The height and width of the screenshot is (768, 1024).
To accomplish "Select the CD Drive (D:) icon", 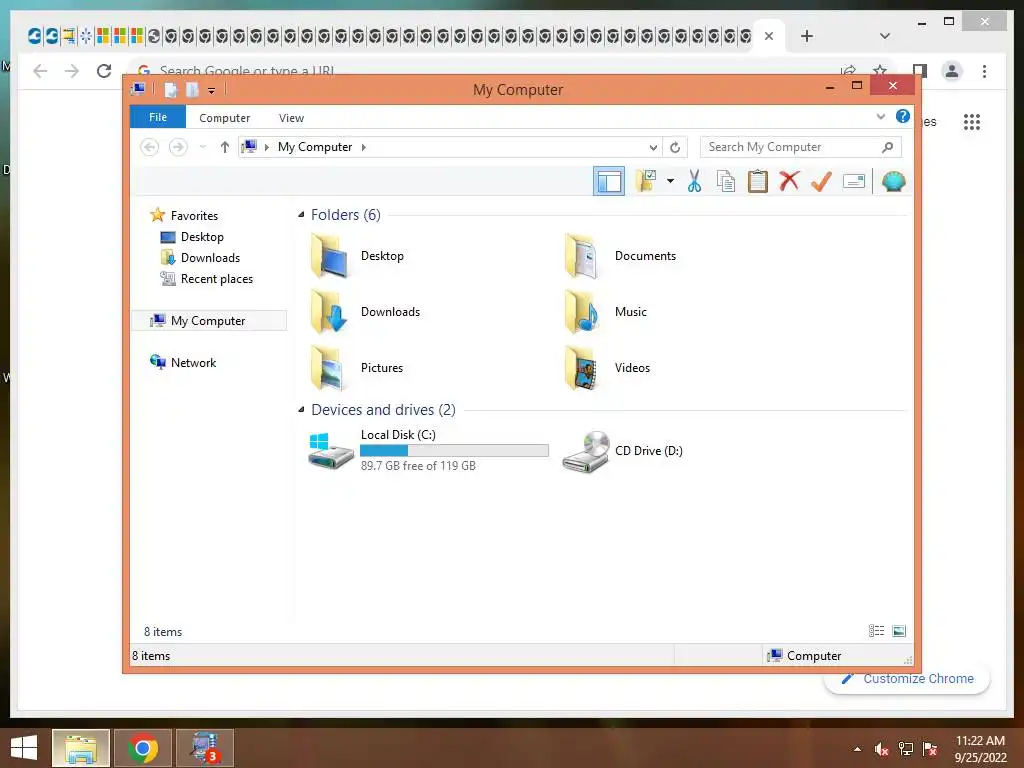I will click(x=586, y=451).
